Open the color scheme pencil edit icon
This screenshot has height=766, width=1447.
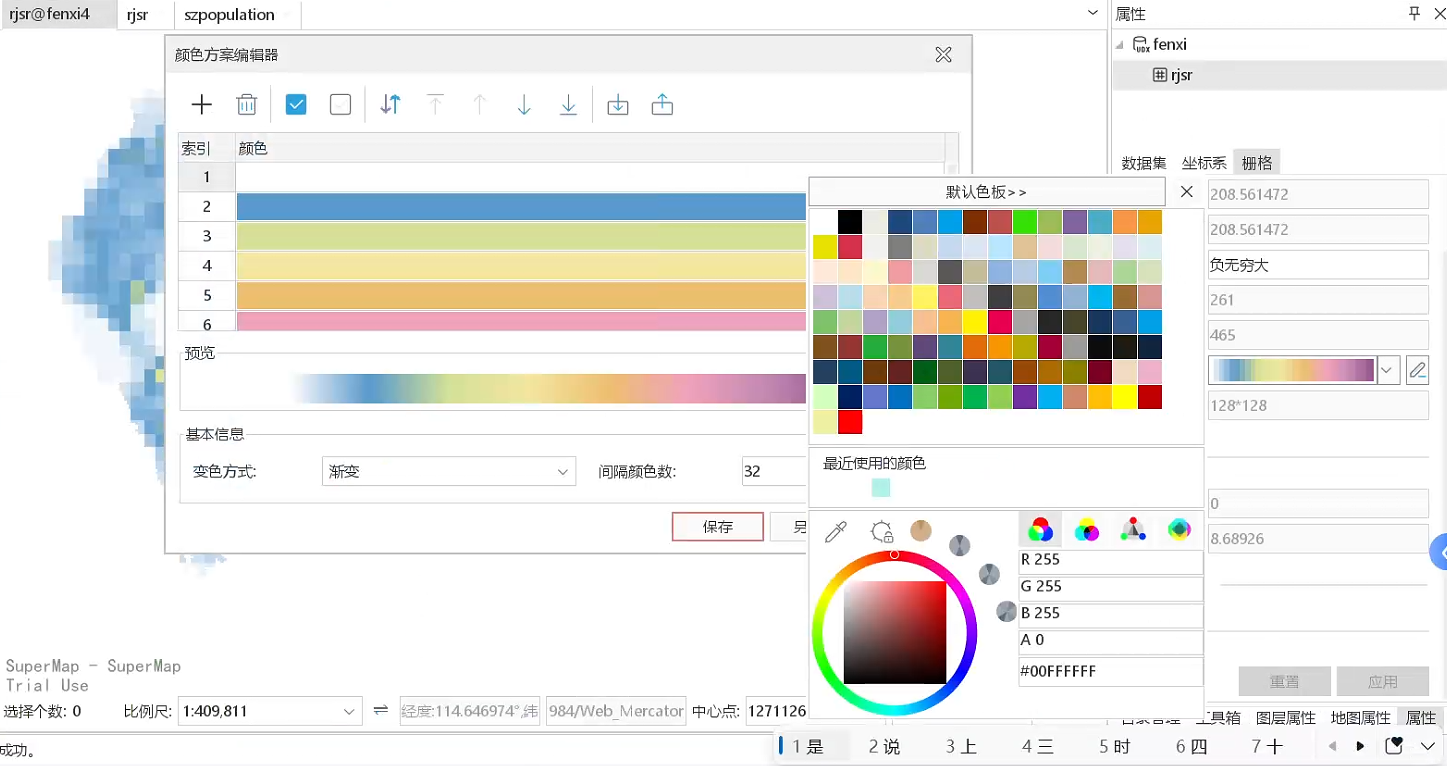click(1417, 371)
